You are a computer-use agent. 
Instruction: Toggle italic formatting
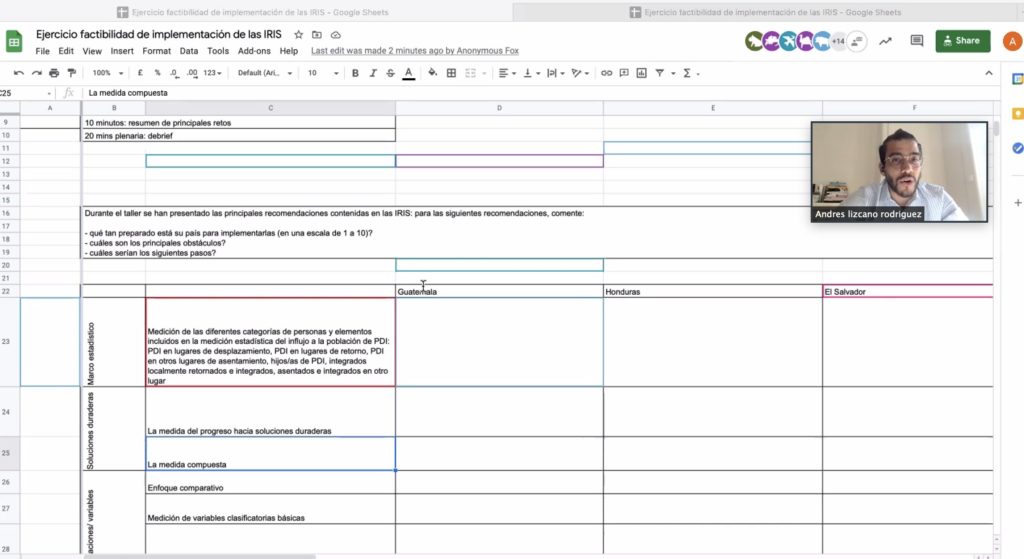tap(372, 73)
